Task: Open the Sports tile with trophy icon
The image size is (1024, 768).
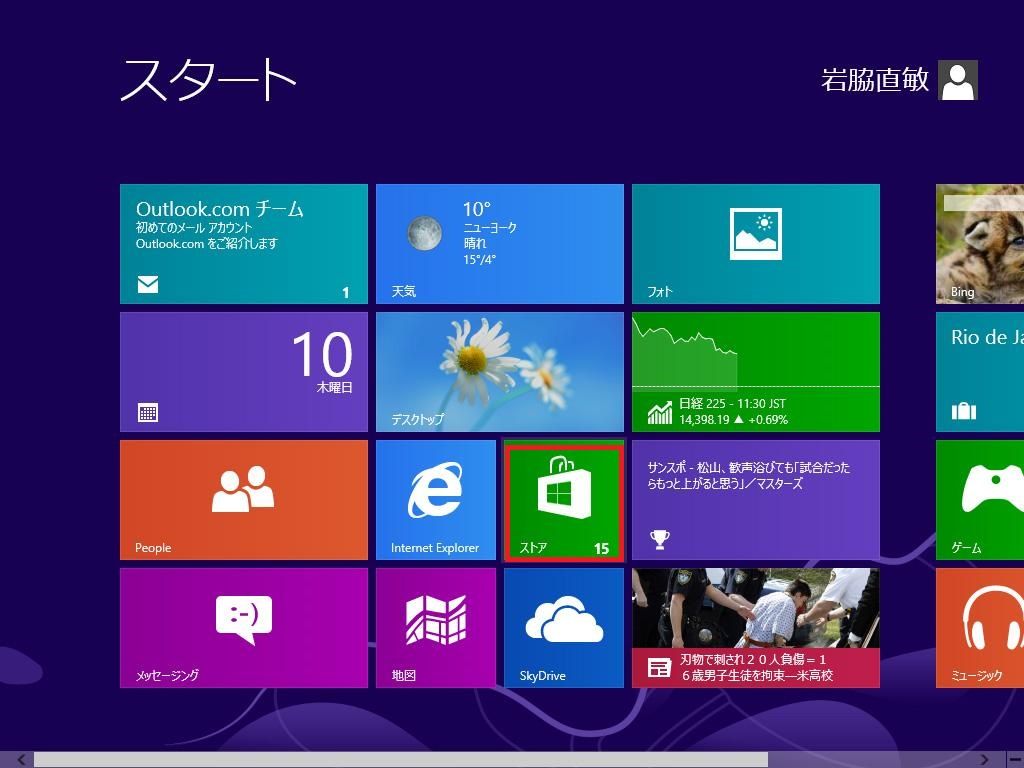Action: click(756, 500)
